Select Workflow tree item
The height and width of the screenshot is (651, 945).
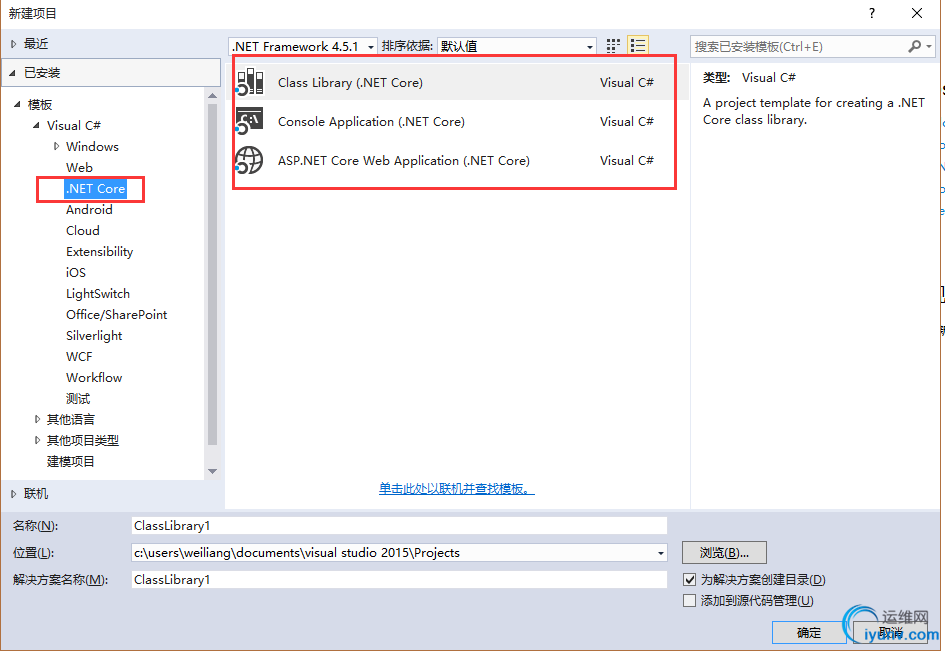click(x=94, y=378)
